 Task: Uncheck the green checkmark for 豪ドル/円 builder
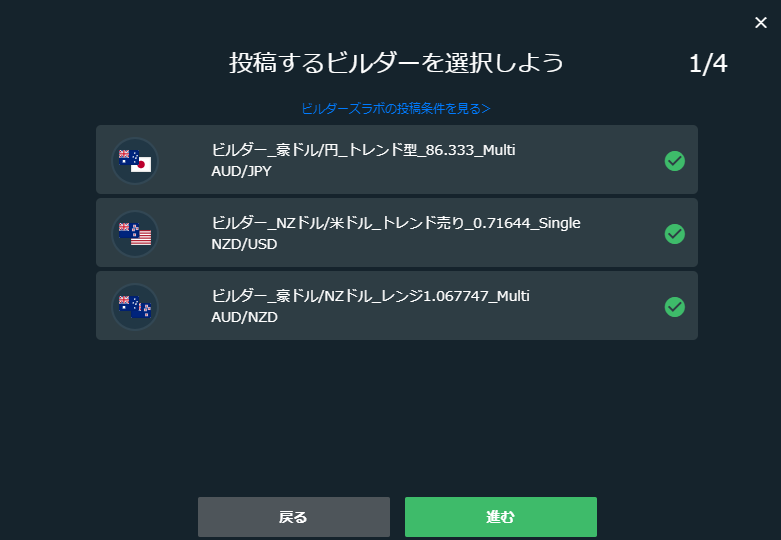(x=674, y=161)
